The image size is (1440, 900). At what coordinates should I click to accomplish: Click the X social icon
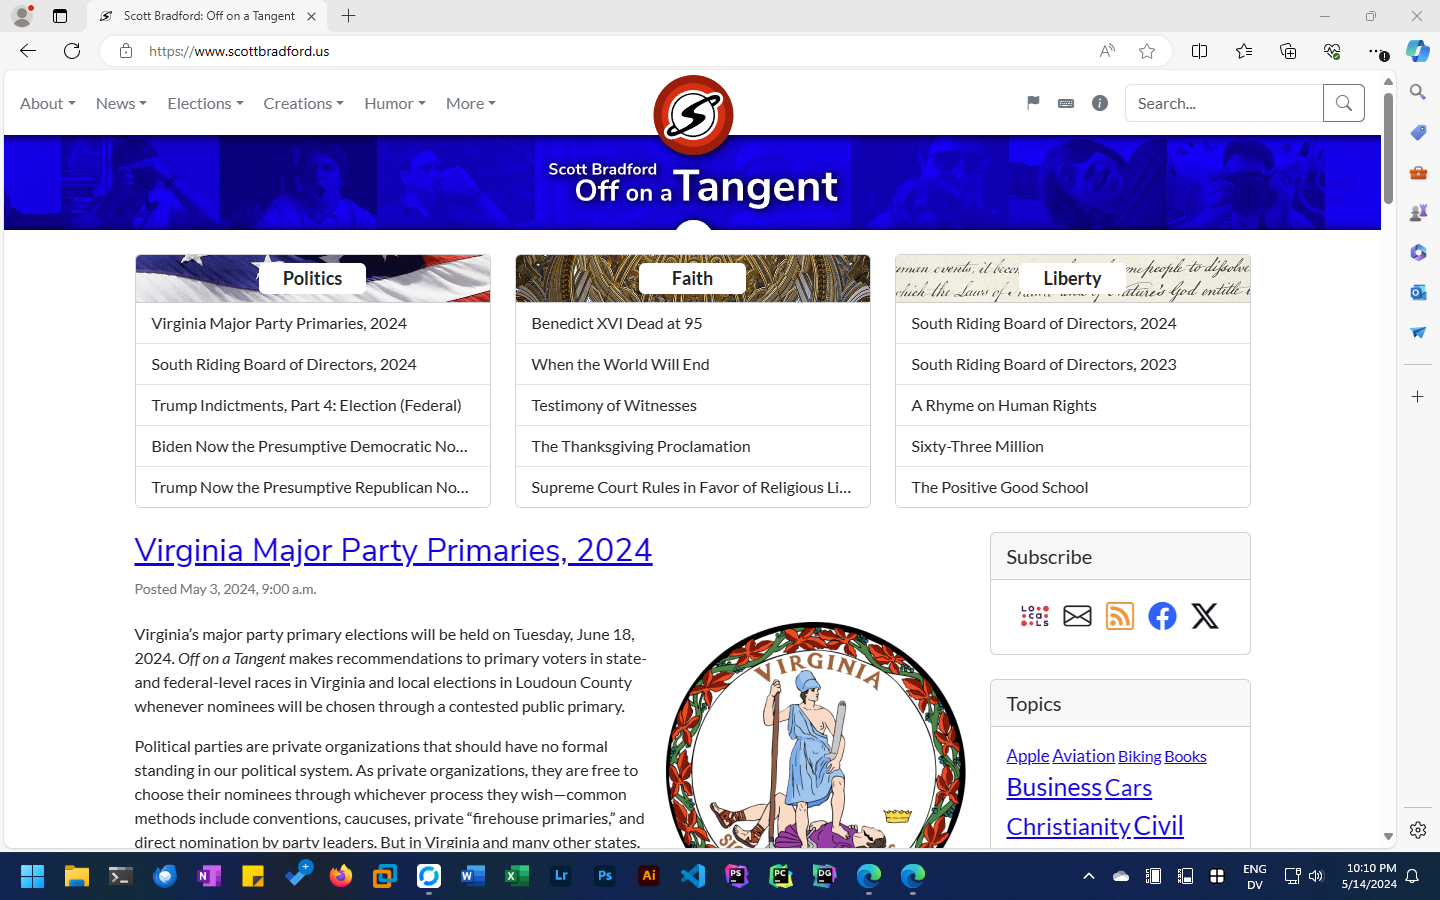1205,616
